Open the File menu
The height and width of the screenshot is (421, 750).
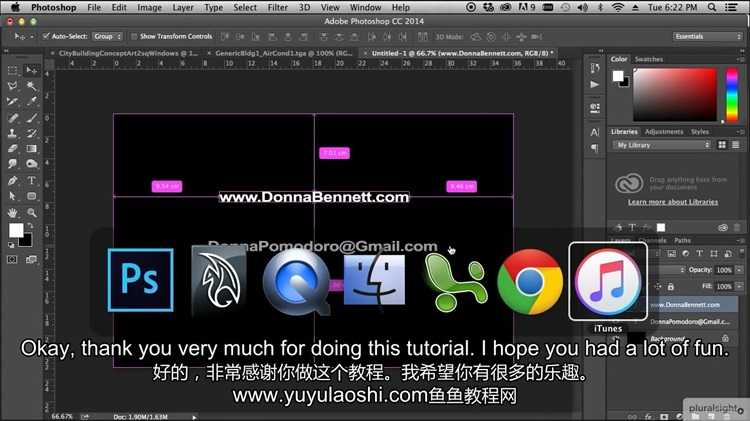tap(94, 7)
